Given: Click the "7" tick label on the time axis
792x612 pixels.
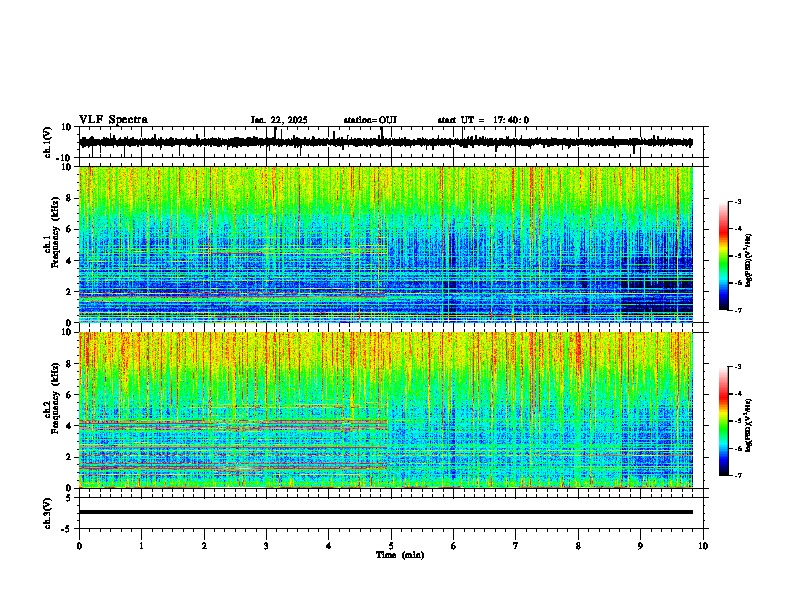Looking at the screenshot, I should click(x=516, y=546).
